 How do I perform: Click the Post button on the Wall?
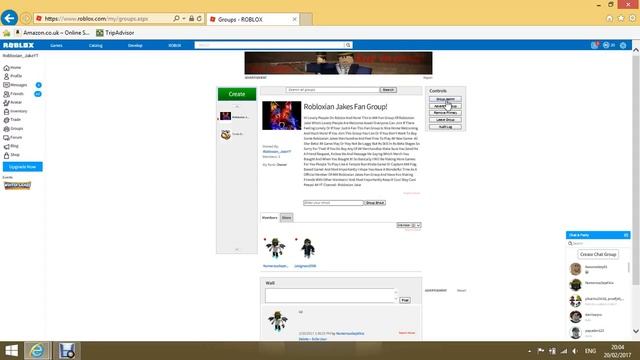tap(405, 300)
